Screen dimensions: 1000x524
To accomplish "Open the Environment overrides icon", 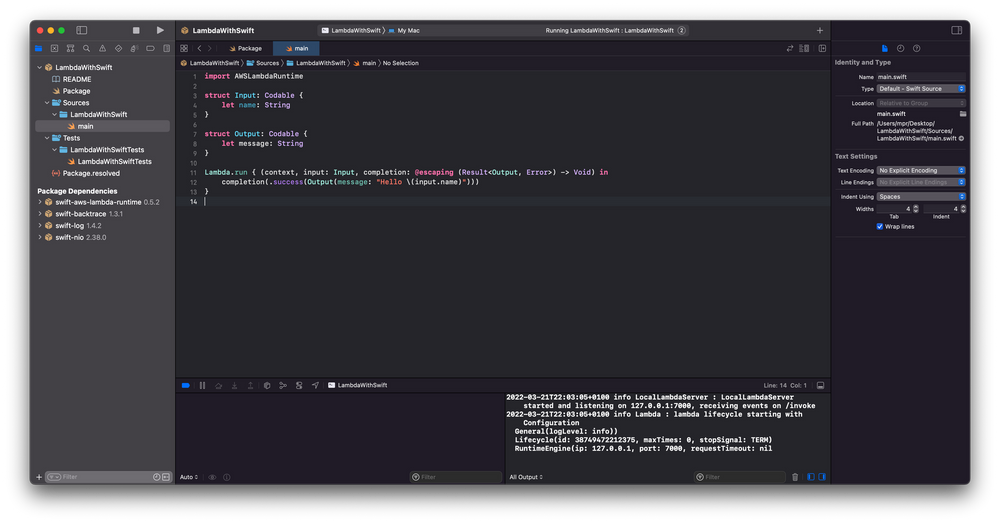I will (298, 385).
